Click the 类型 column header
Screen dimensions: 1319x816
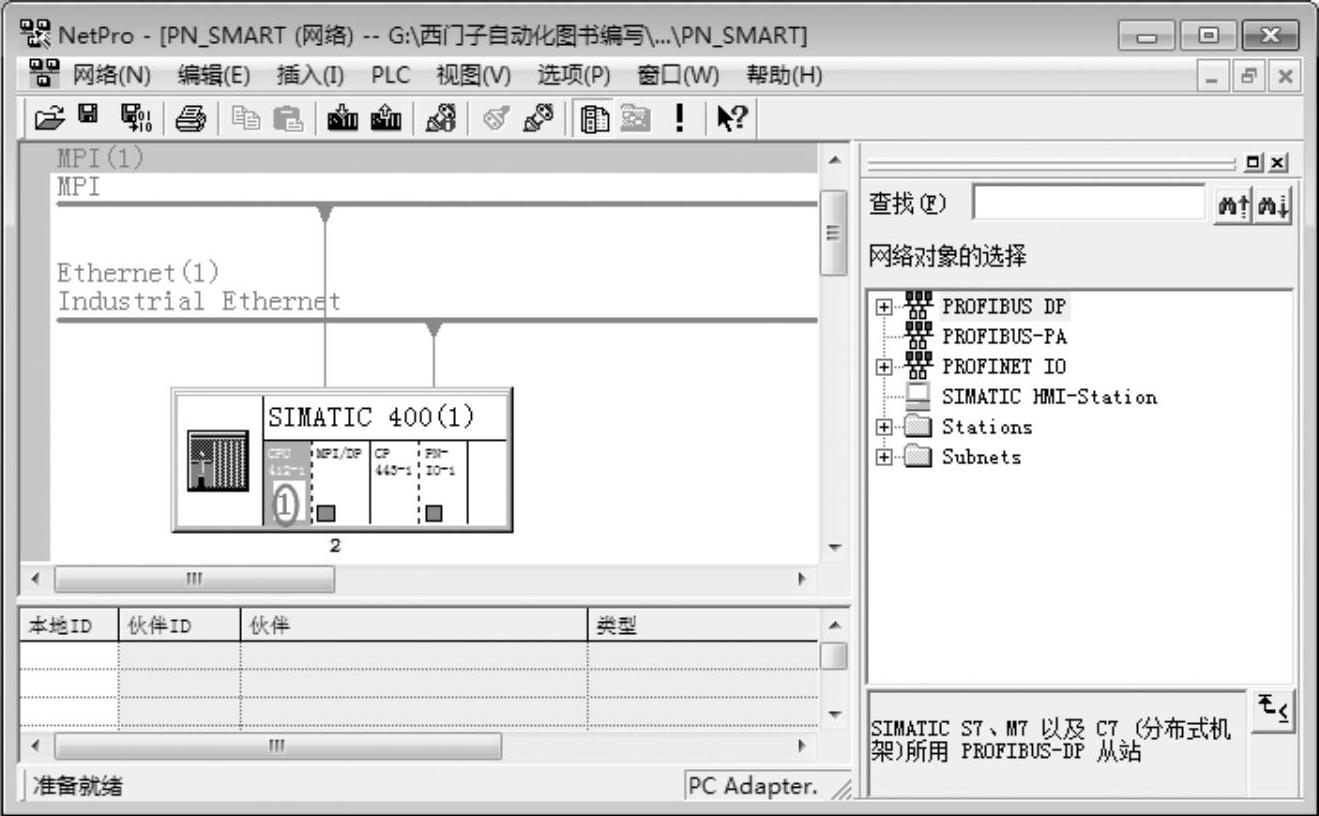tap(702, 625)
